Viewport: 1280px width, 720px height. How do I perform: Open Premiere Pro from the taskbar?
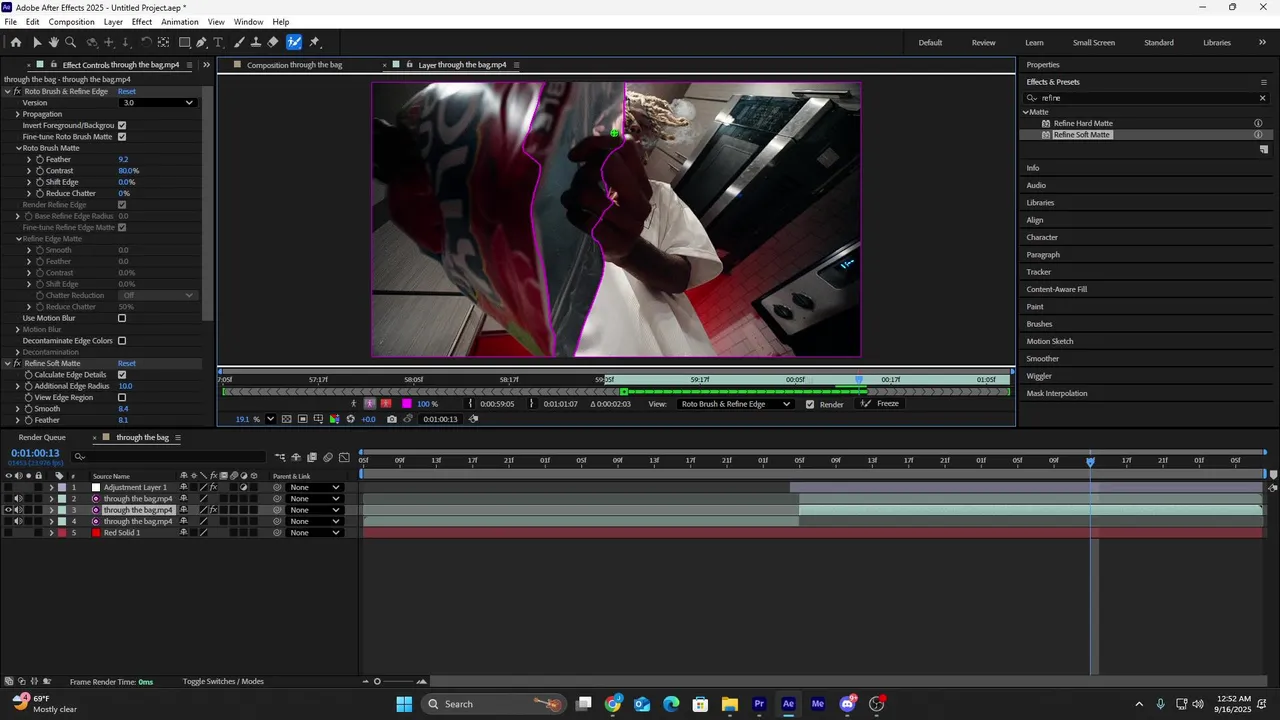point(759,704)
